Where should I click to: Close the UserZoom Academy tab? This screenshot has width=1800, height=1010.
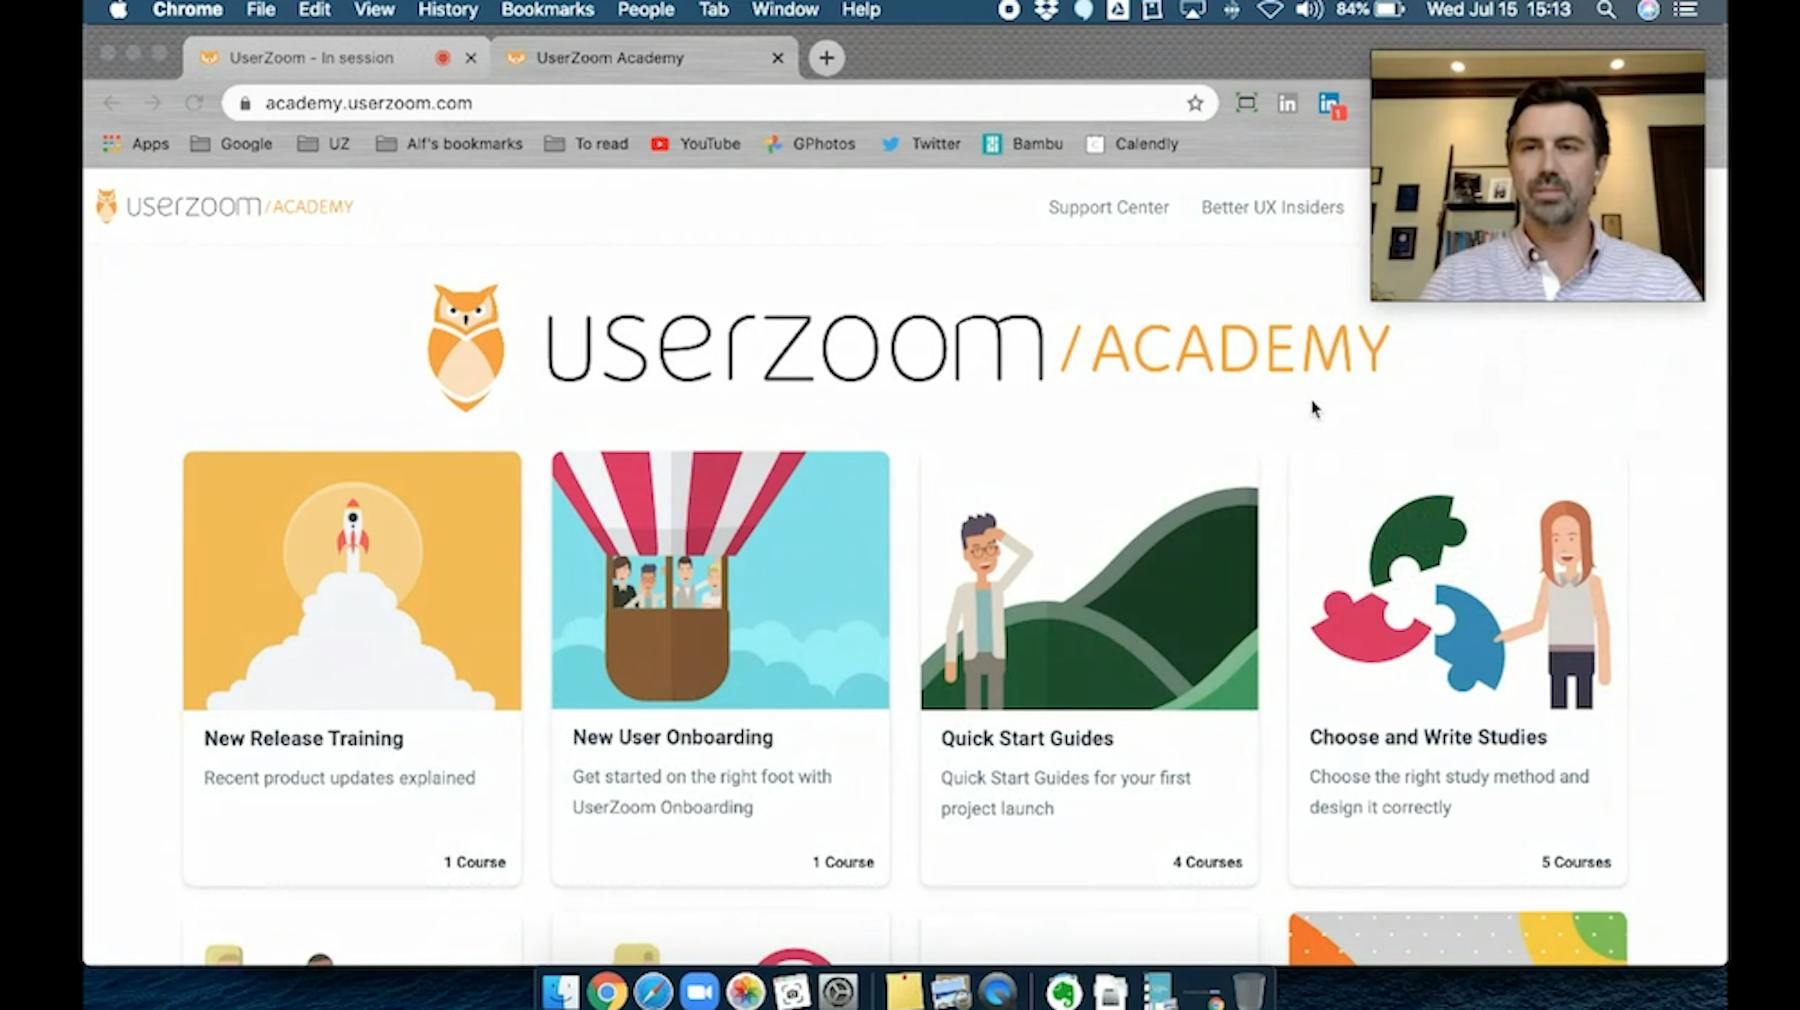pos(777,58)
